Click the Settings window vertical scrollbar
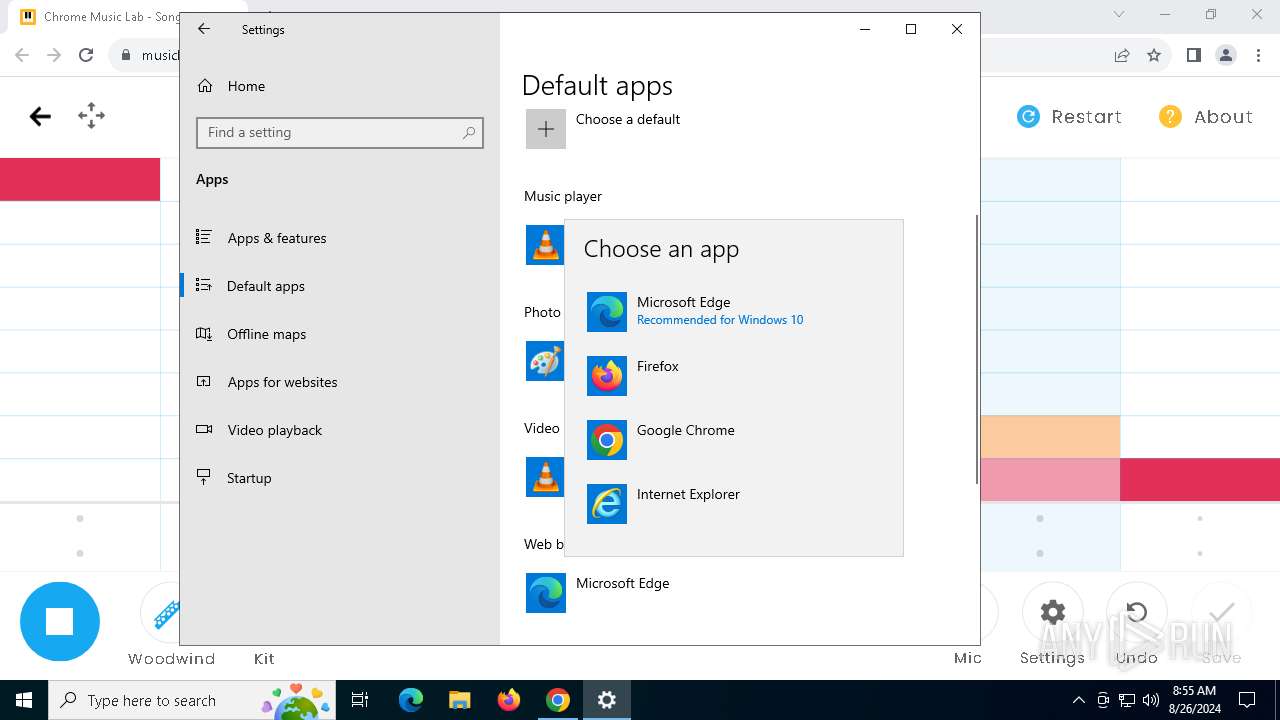Screen dimensions: 1280x720 (x=976, y=350)
